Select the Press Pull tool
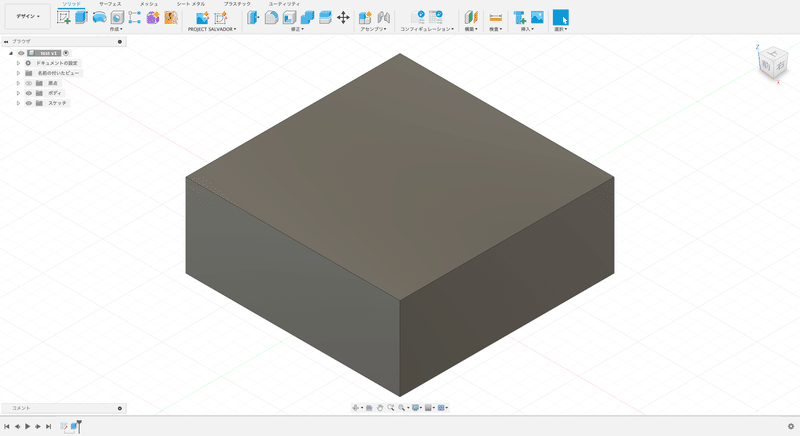 [253, 17]
